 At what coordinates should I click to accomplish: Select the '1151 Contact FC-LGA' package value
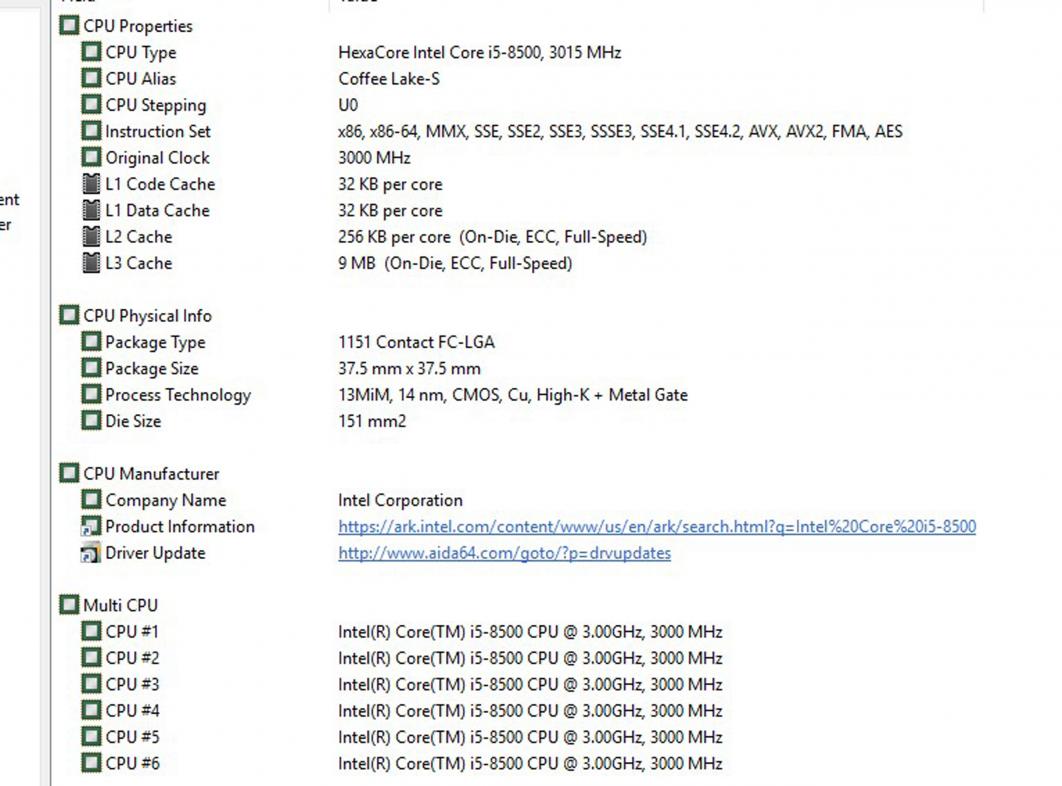[417, 342]
